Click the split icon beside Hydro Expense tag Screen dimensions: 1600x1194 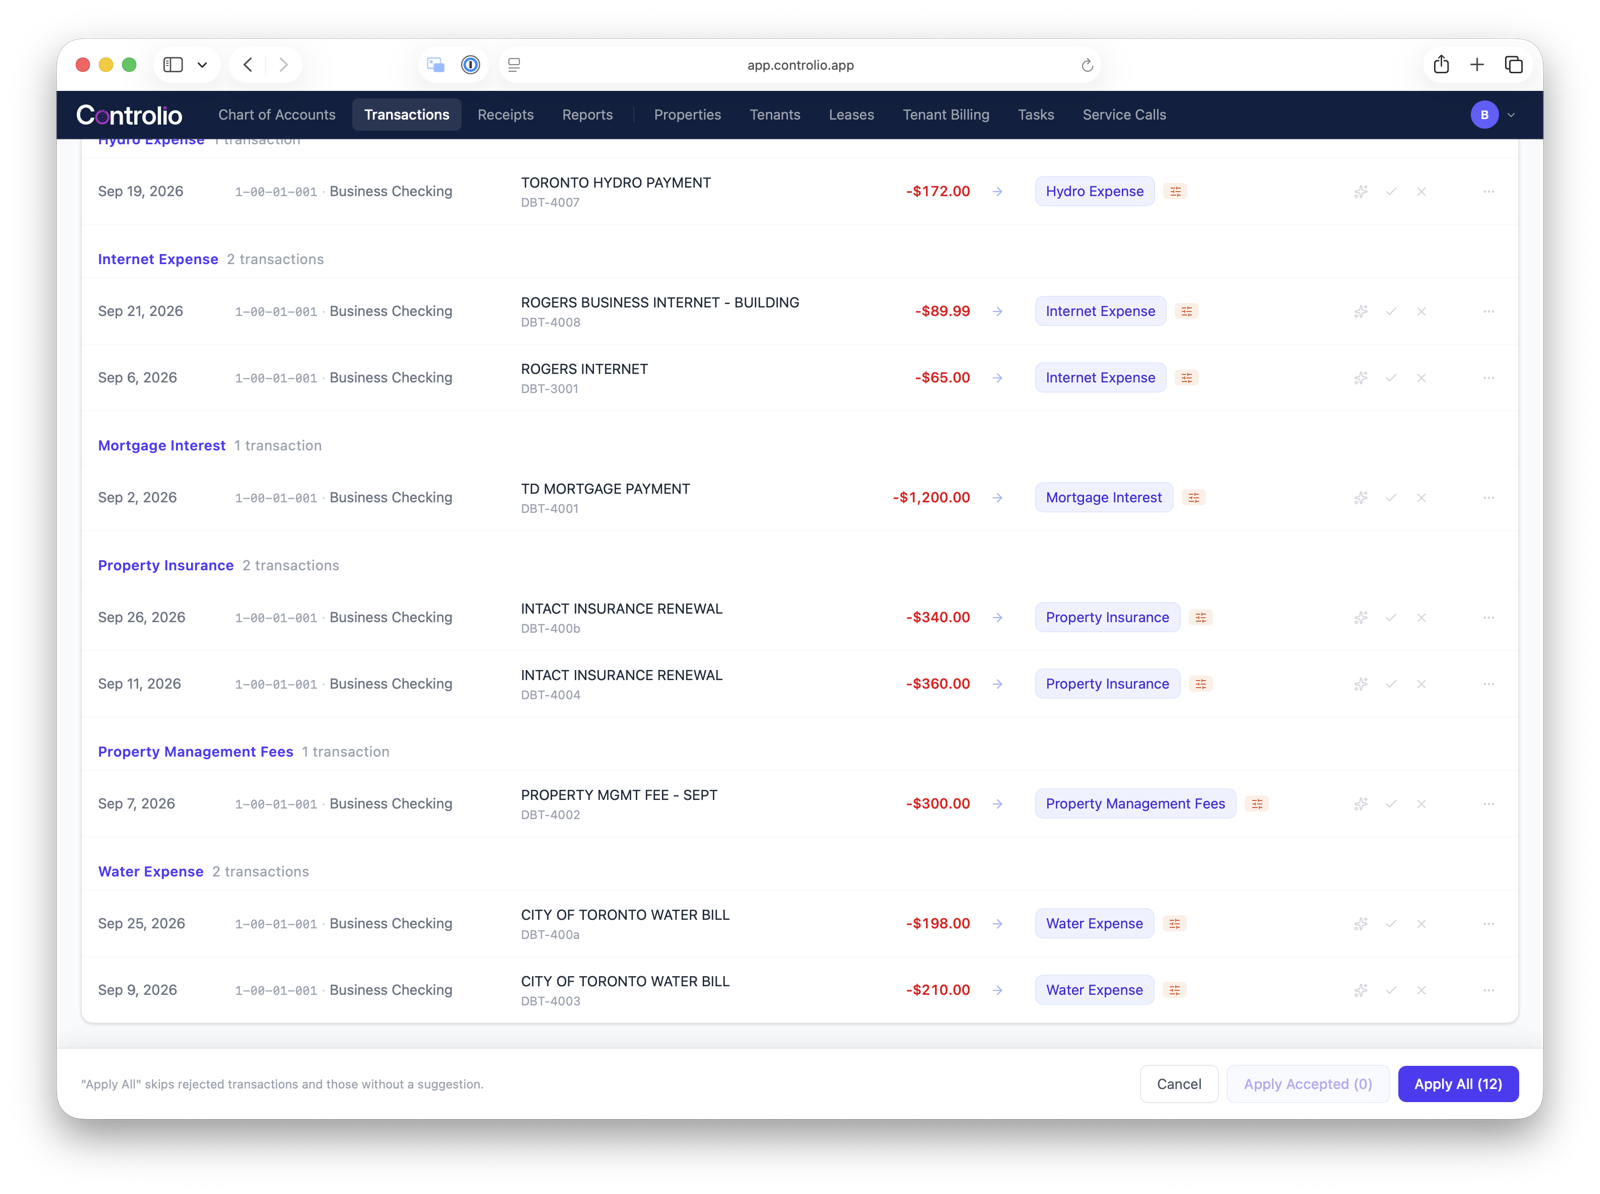1176,191
